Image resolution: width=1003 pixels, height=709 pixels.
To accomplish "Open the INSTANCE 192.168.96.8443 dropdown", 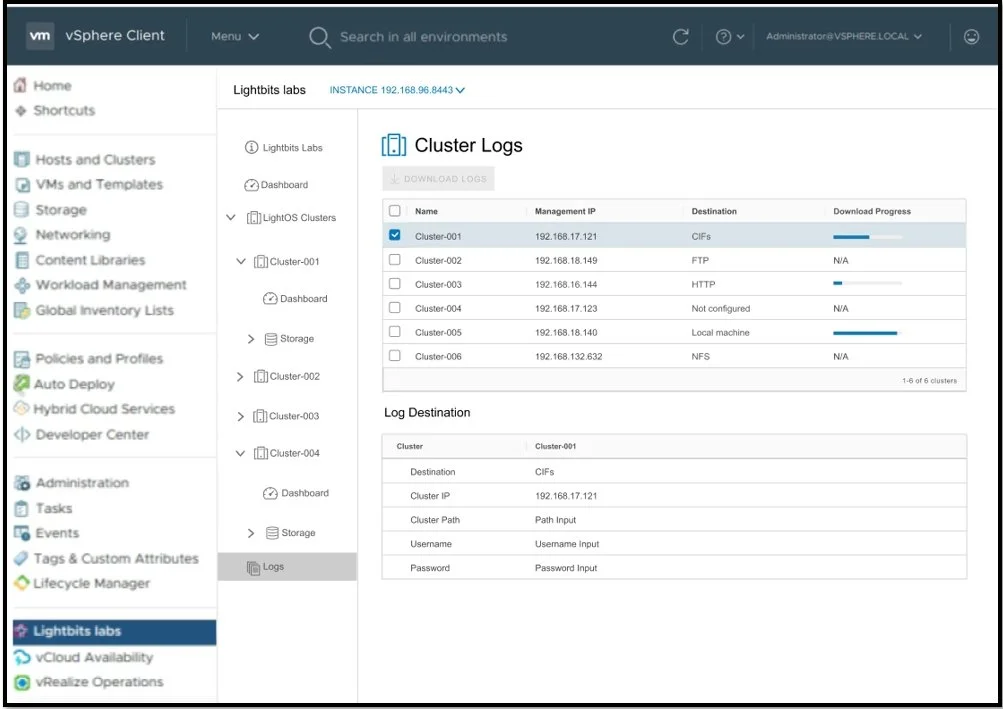I will [397, 90].
